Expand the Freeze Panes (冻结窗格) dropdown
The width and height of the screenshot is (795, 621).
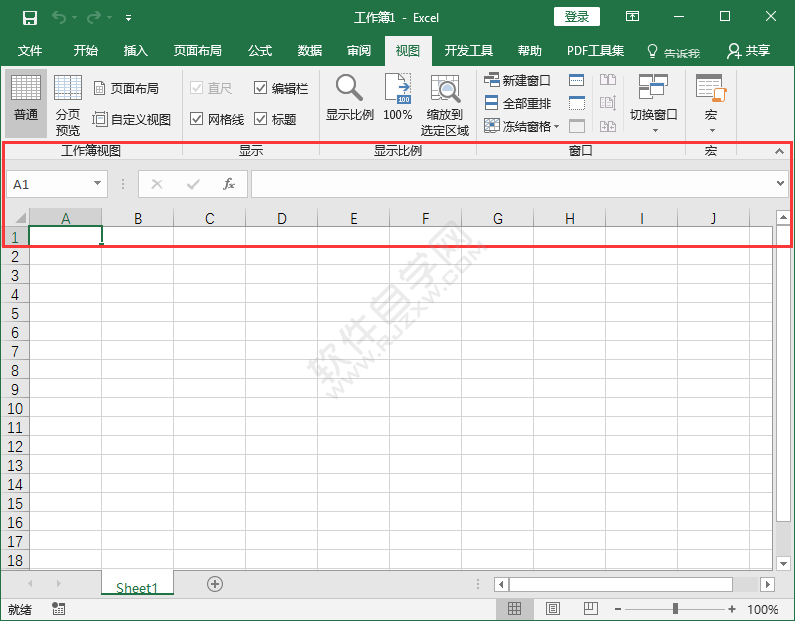pyautogui.click(x=557, y=127)
